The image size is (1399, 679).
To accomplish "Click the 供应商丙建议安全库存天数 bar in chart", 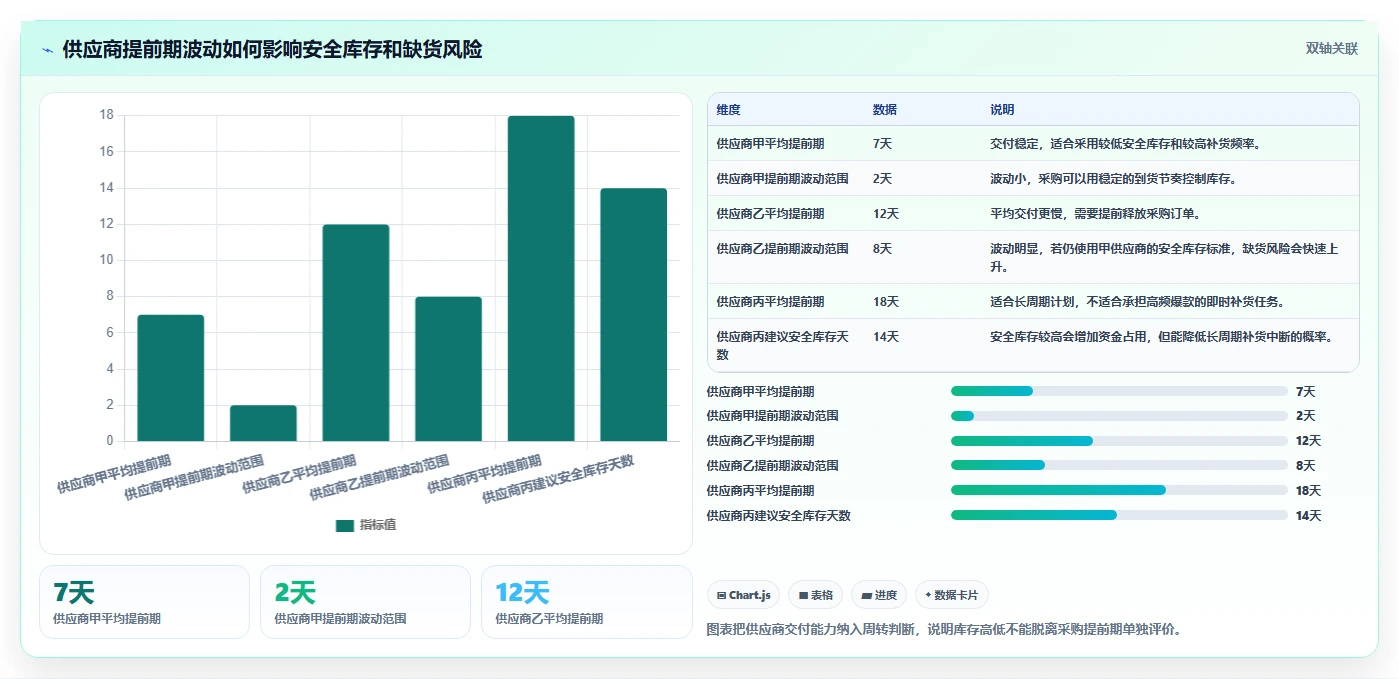I will point(634,315).
